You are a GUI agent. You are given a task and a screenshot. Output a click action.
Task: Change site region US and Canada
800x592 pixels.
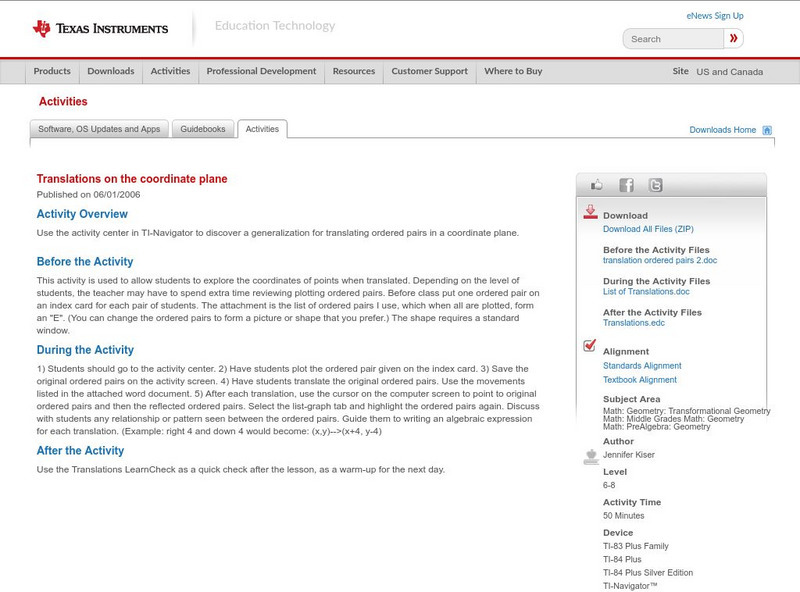point(730,72)
